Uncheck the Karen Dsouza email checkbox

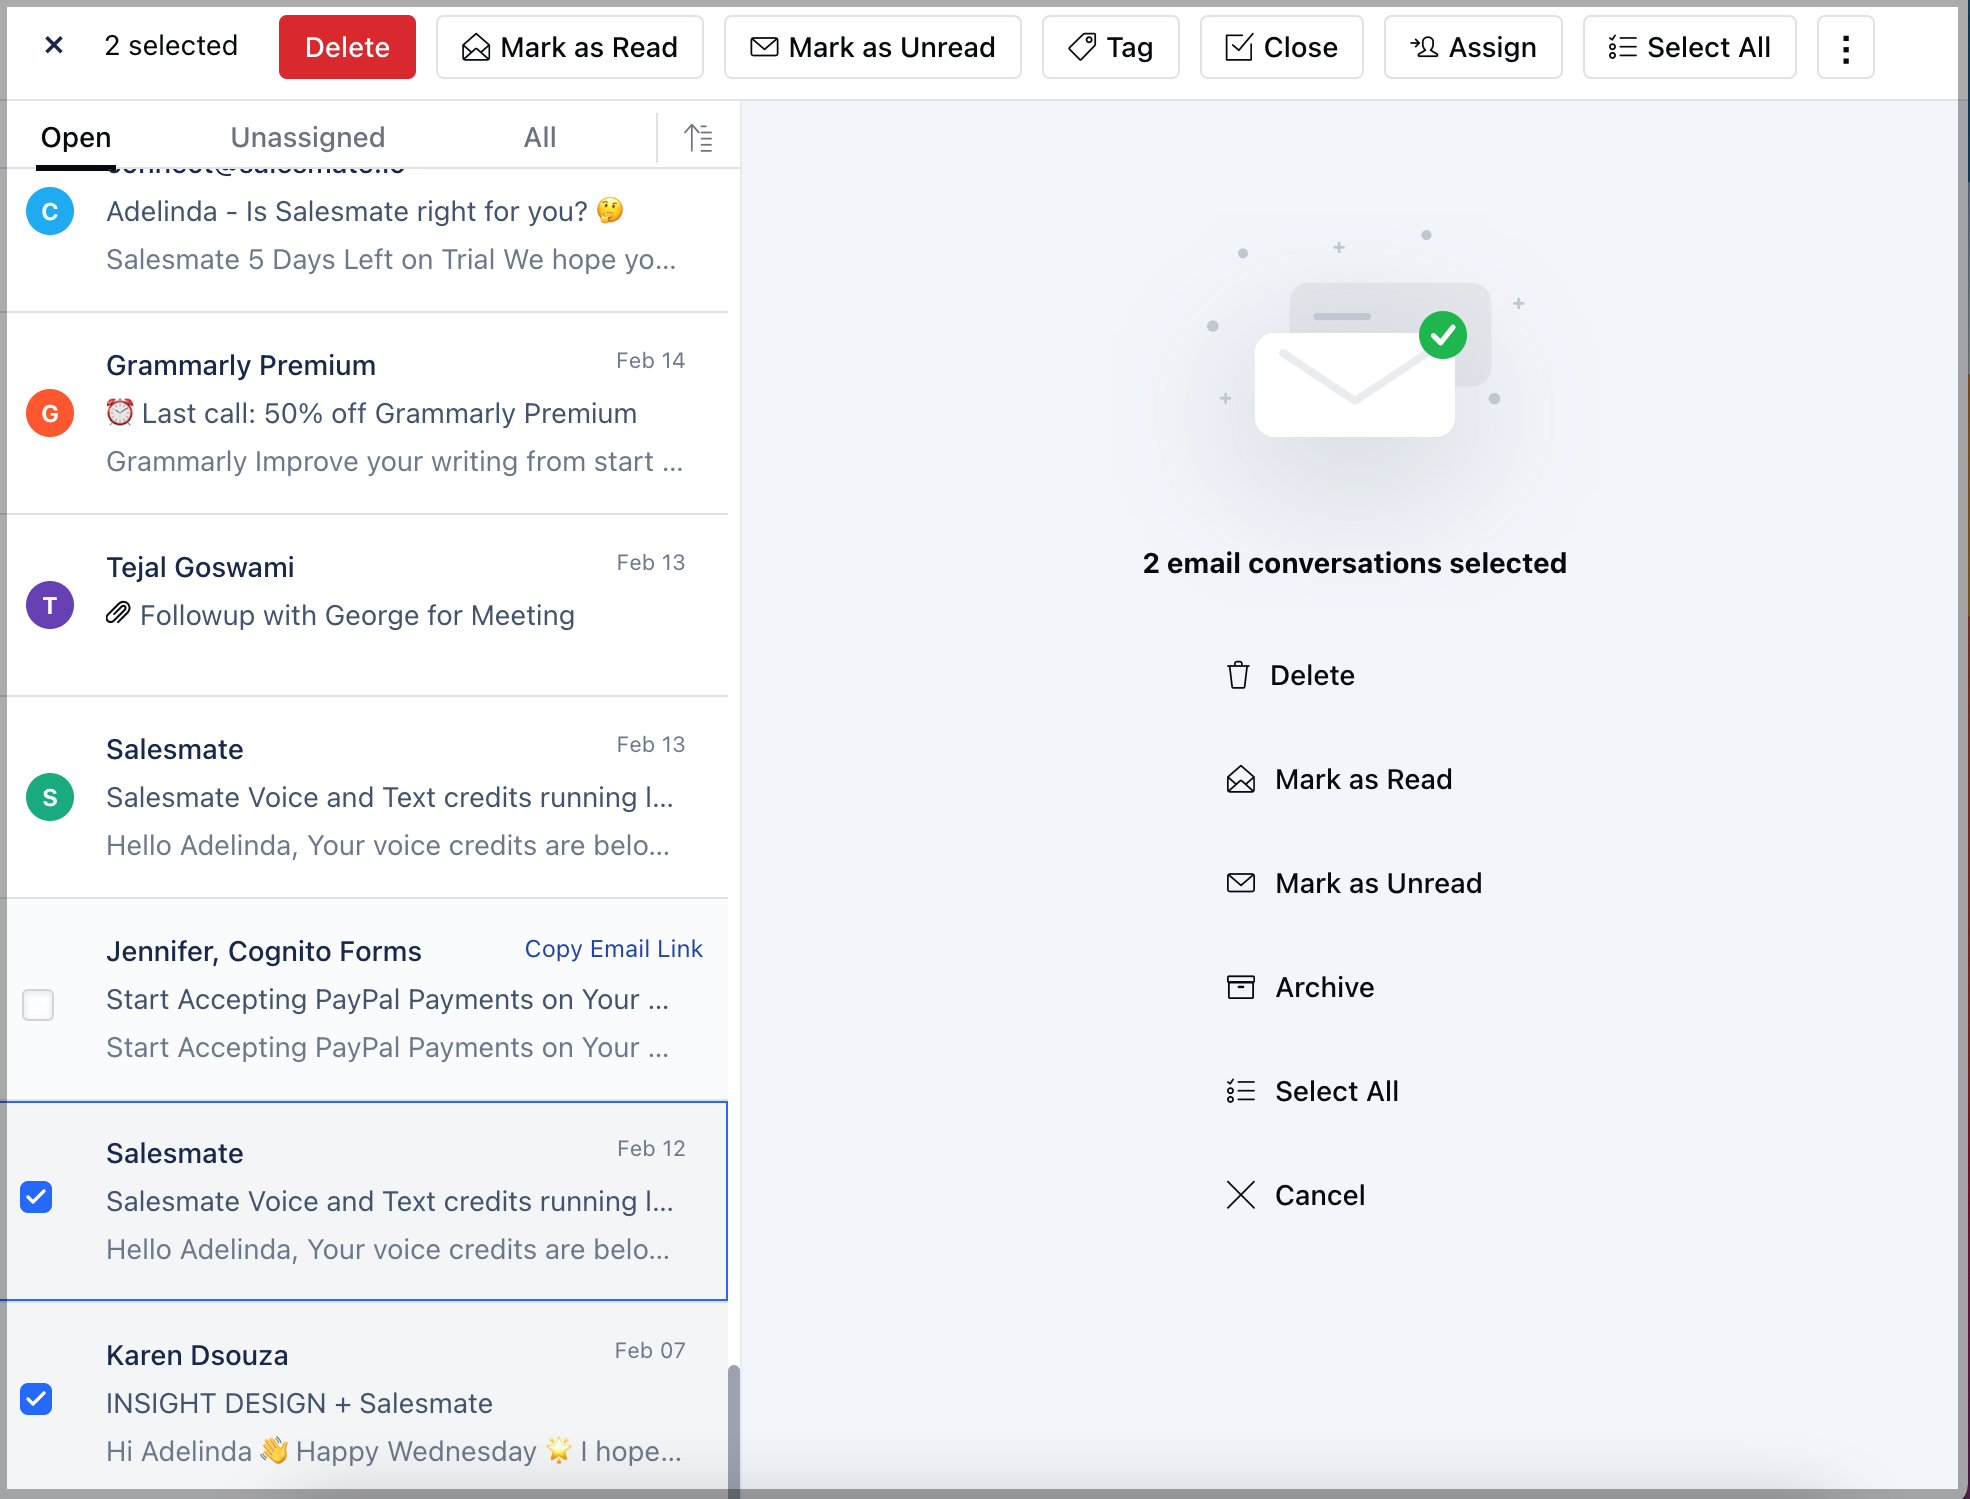[37, 1399]
